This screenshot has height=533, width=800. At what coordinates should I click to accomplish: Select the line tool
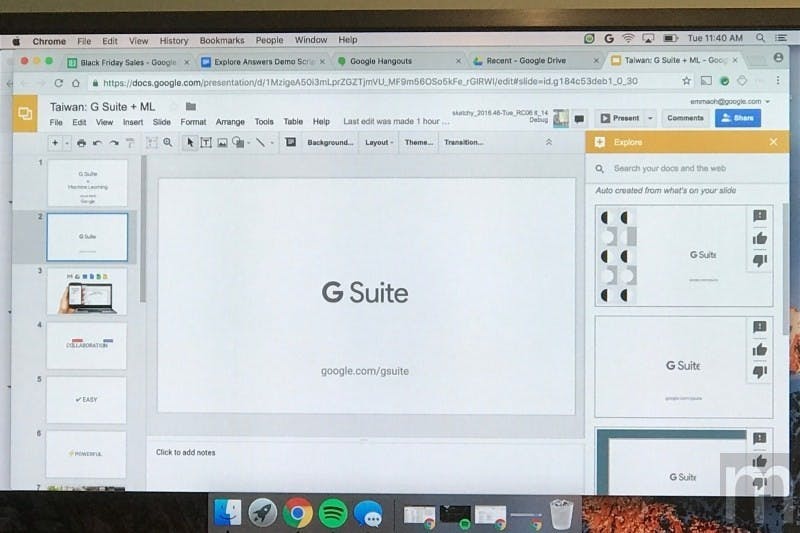[260, 143]
